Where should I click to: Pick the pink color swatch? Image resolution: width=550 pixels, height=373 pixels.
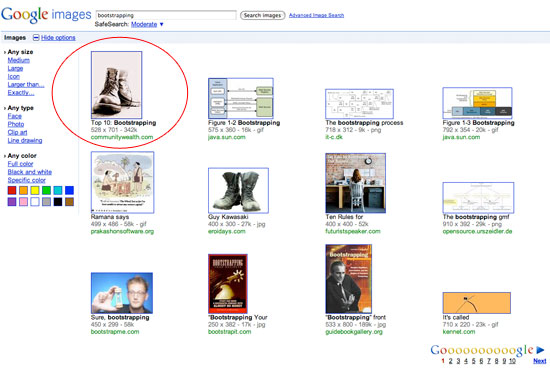coord(24,202)
